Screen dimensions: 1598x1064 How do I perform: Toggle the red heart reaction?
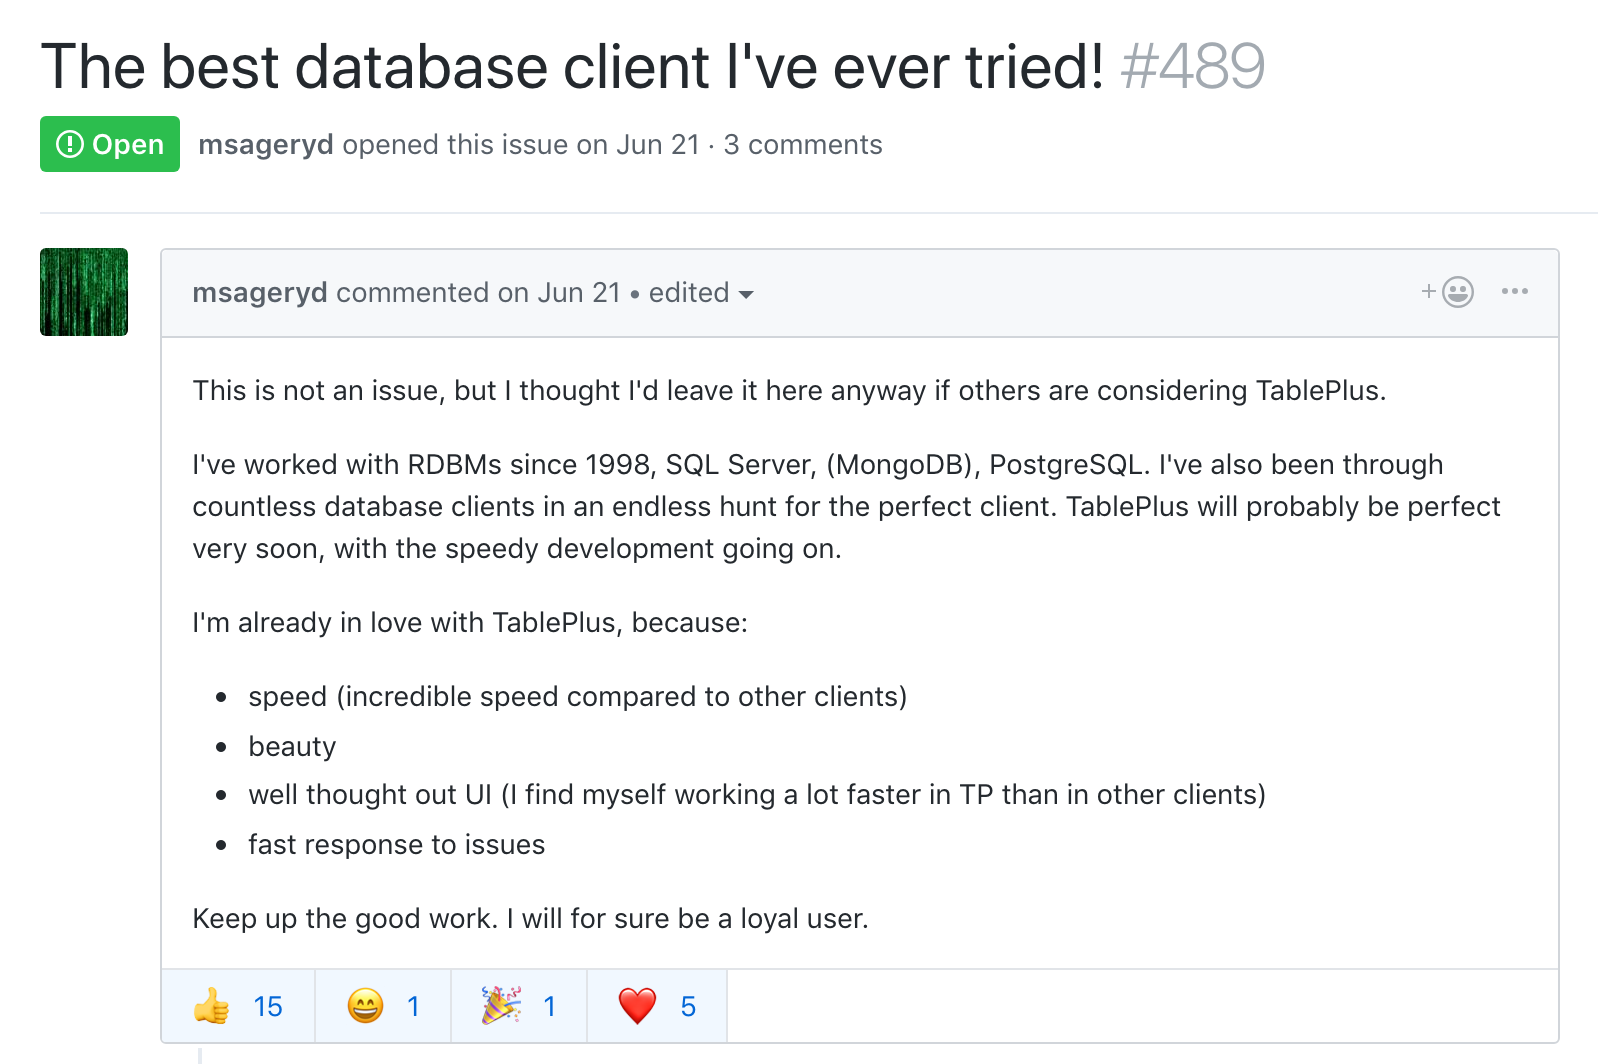pos(657,1006)
